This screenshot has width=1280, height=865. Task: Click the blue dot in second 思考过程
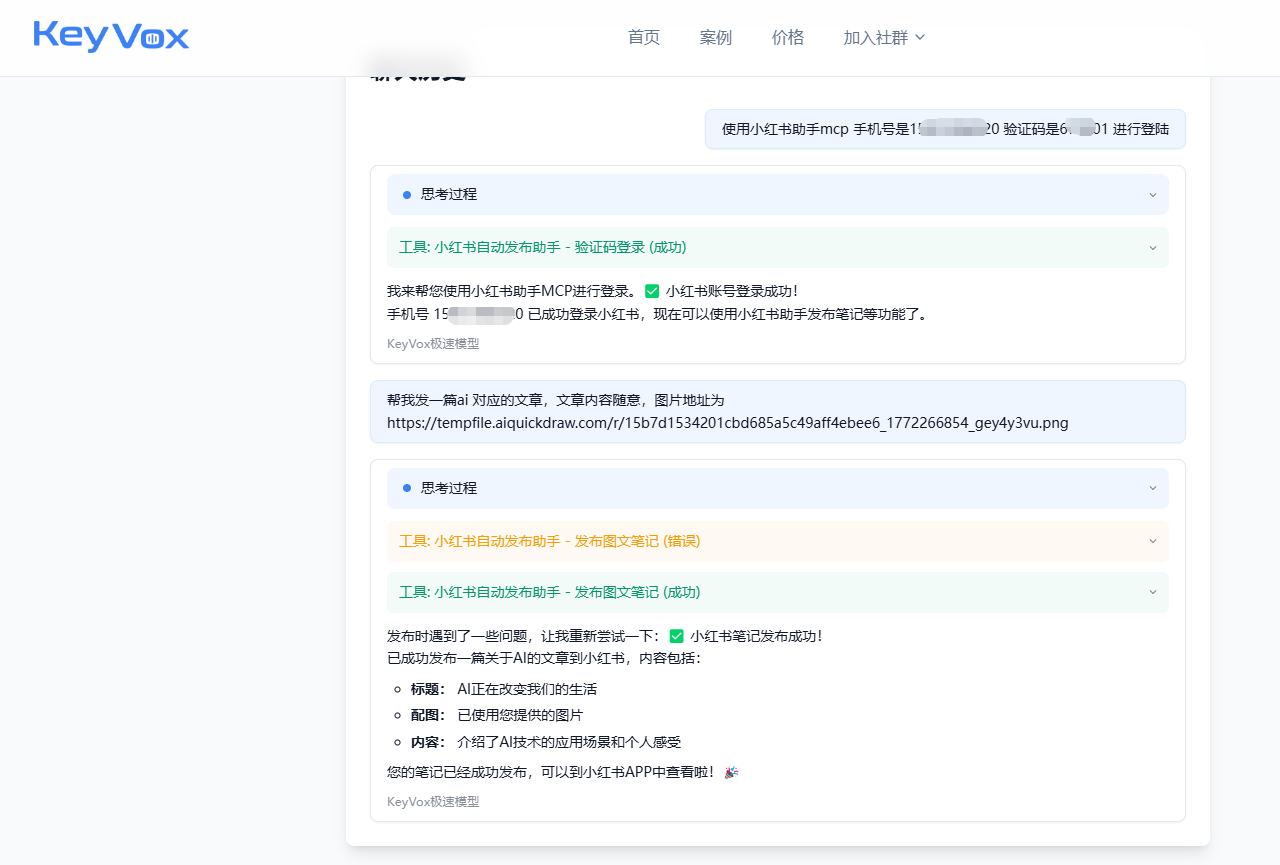(407, 489)
